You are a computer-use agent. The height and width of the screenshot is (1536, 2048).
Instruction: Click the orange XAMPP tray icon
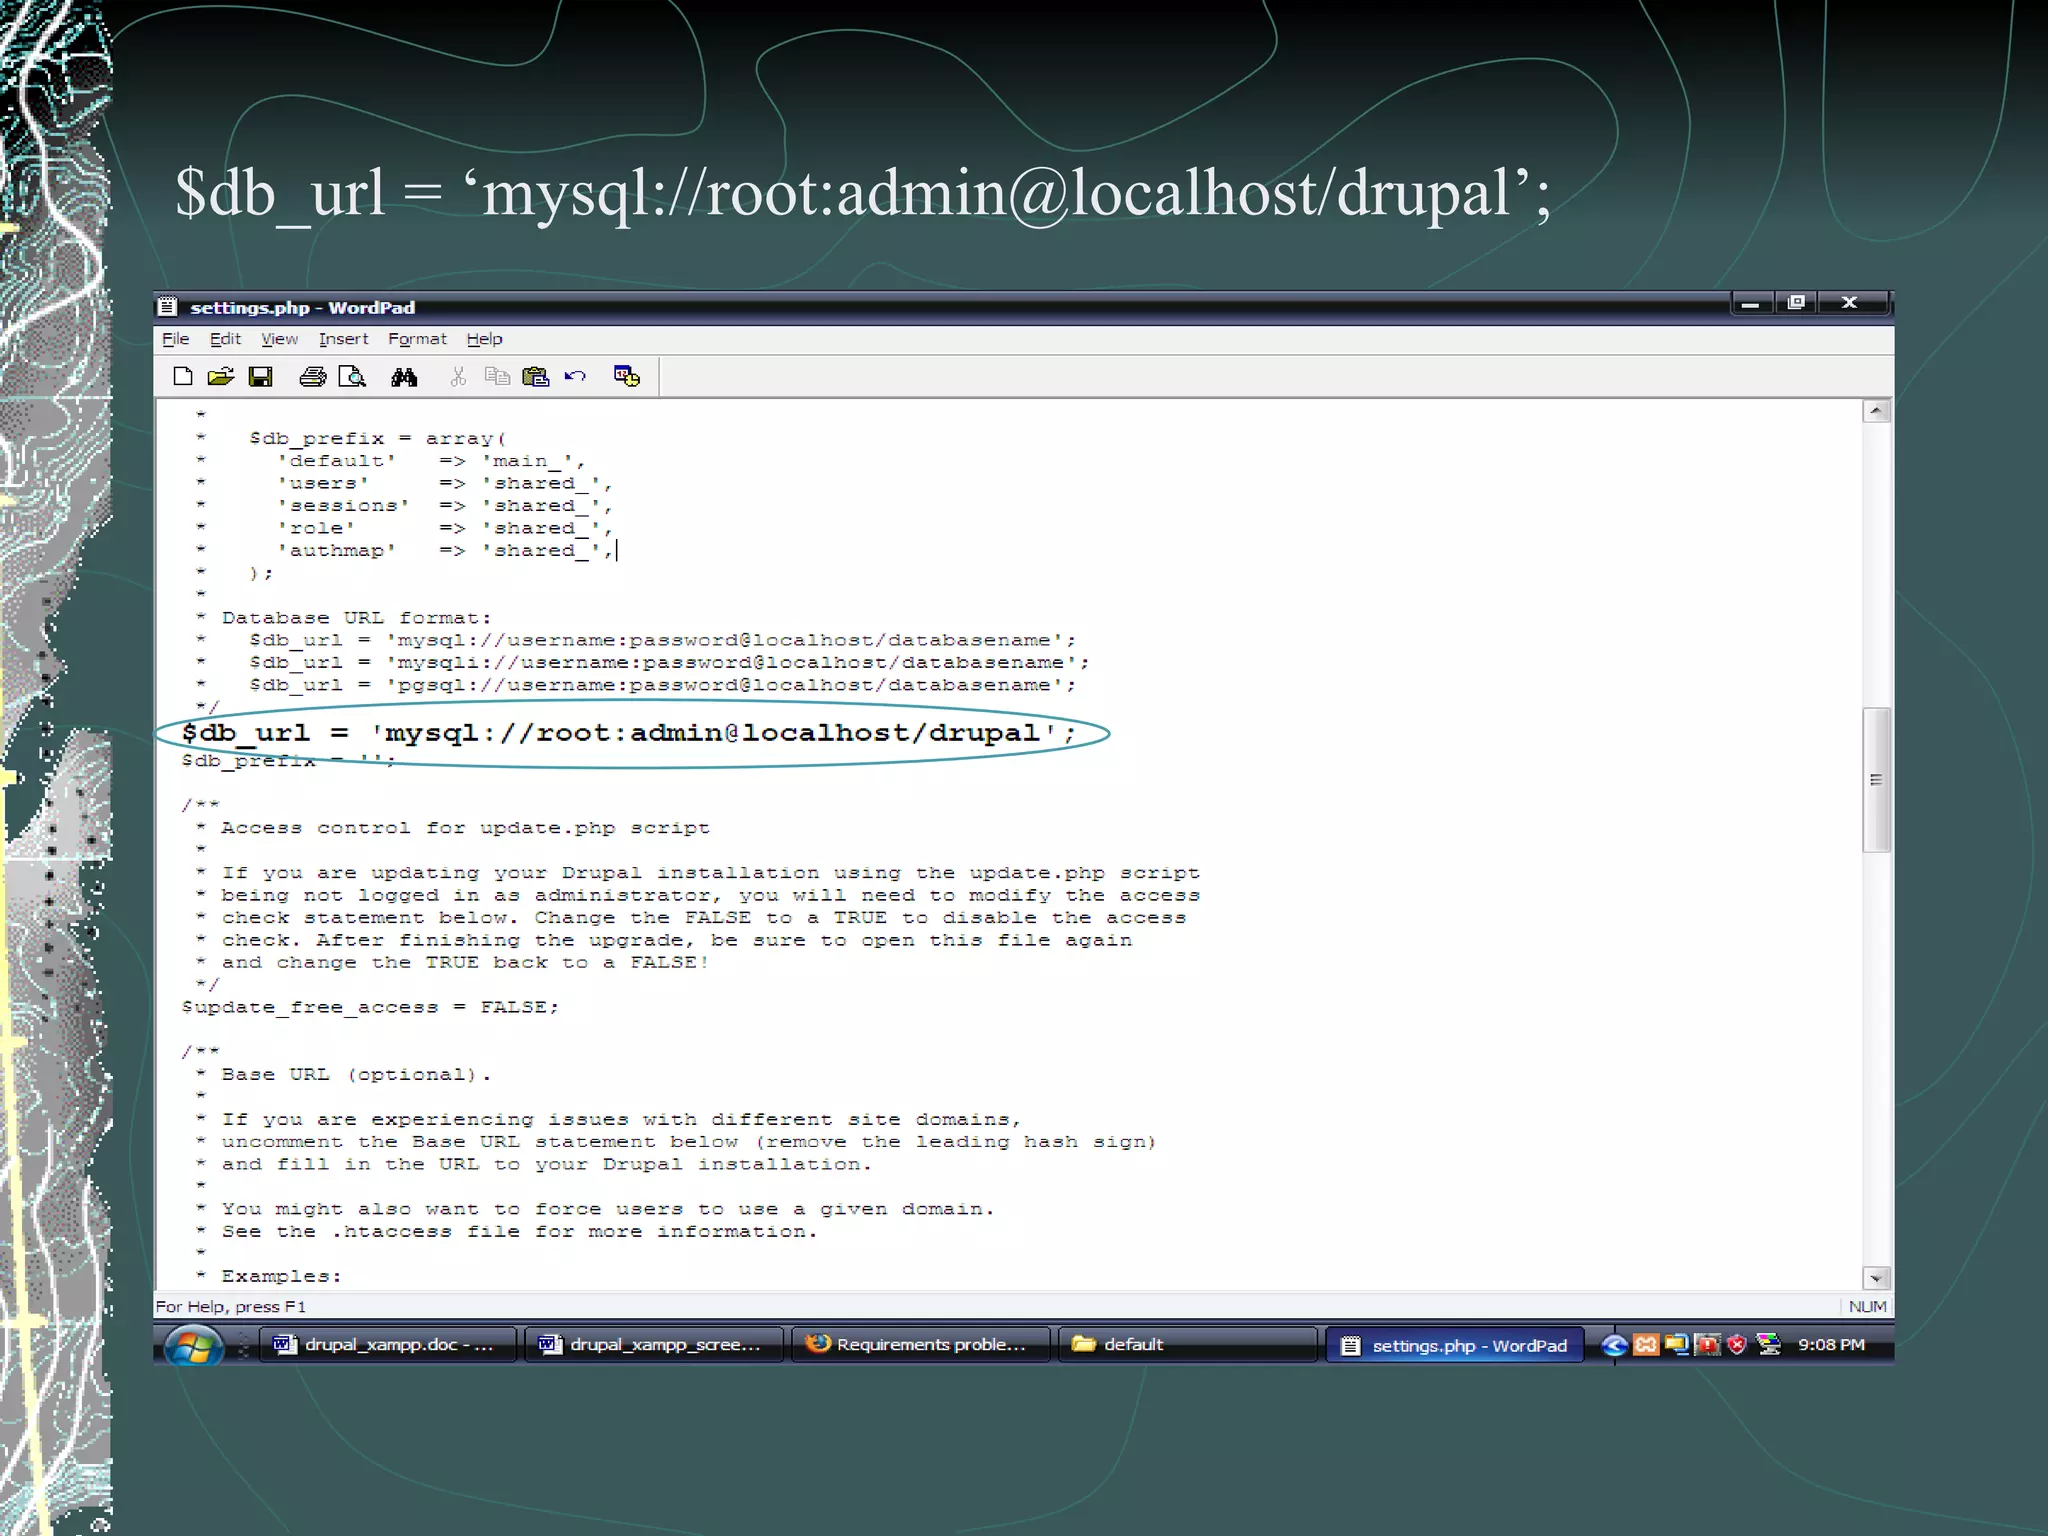pos(1646,1345)
